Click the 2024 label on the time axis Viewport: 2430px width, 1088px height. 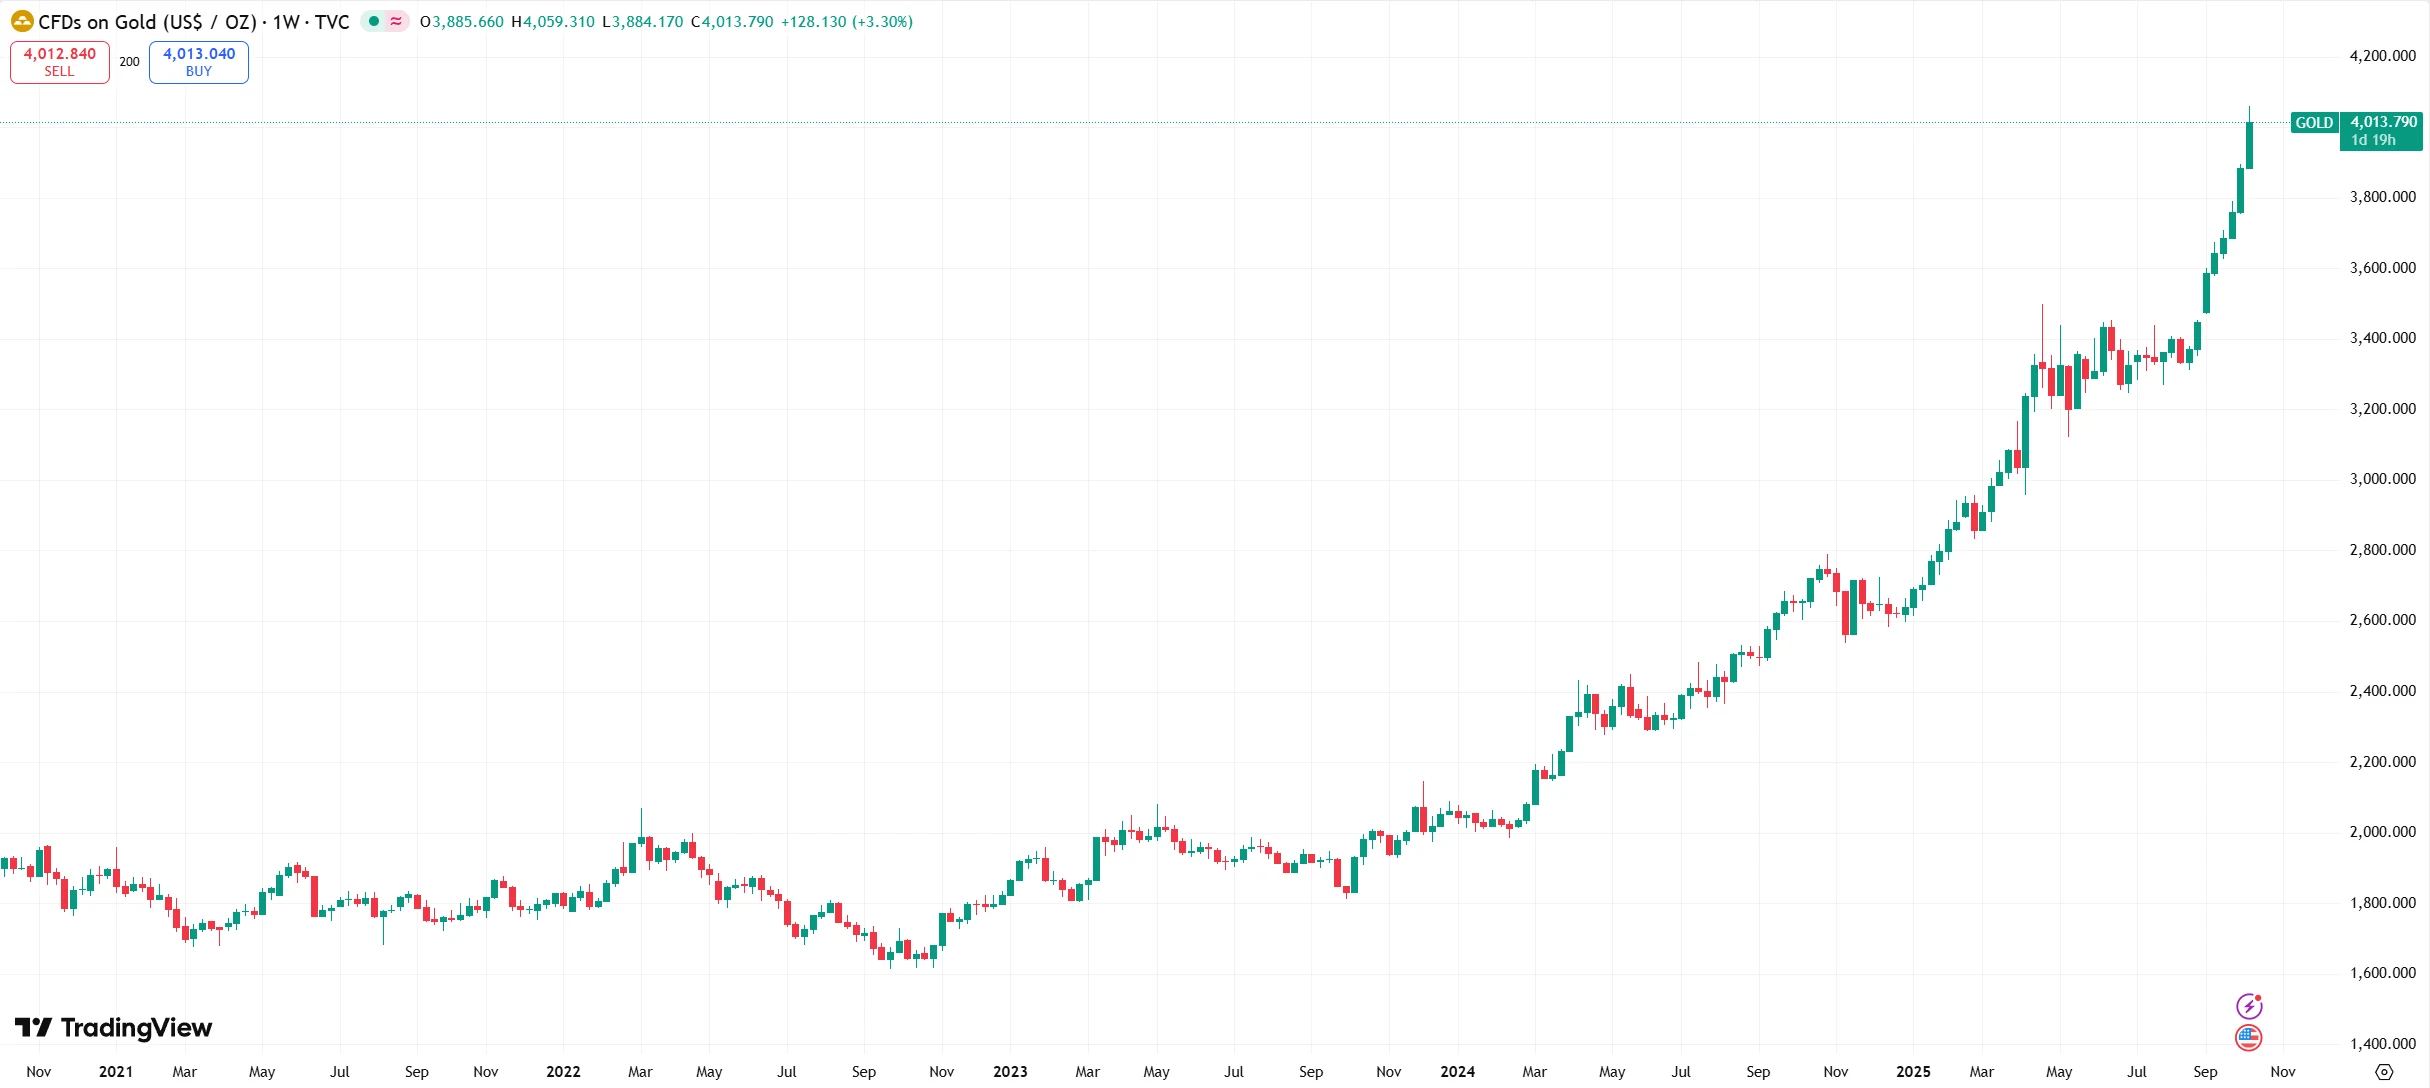click(x=1457, y=1071)
